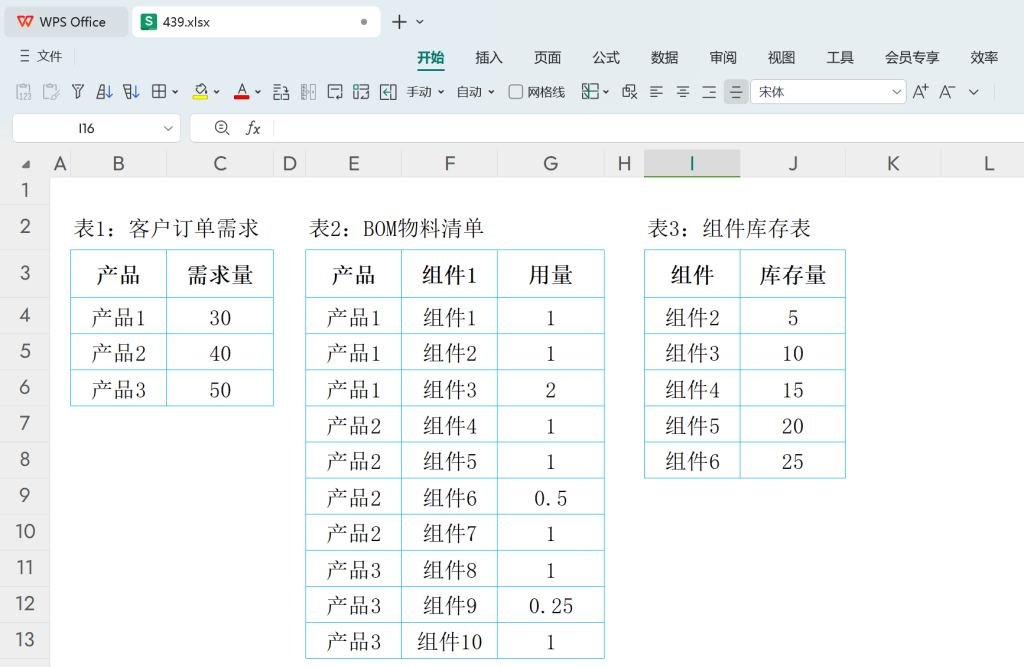
Task: Align text center horizontally
Action: [x=682, y=92]
